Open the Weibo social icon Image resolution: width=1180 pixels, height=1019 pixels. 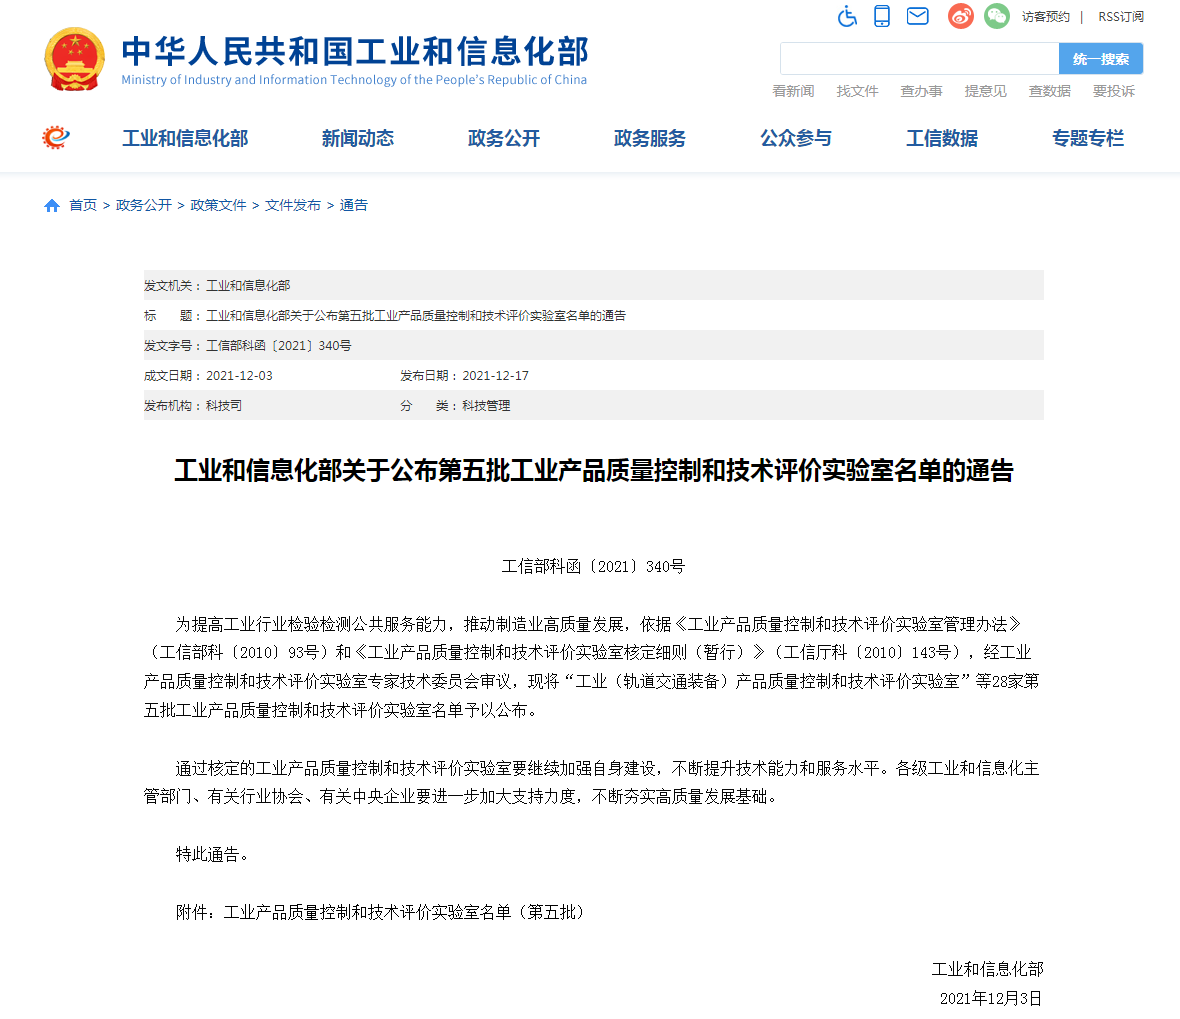coord(961,16)
